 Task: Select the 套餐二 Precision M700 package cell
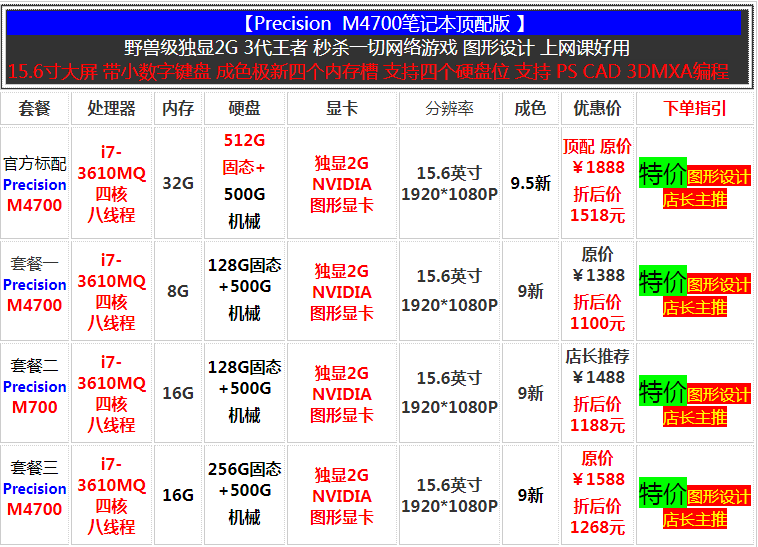[x=35, y=393]
